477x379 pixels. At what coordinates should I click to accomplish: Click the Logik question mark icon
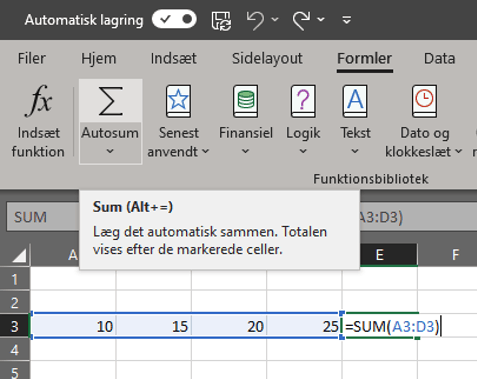tap(303, 101)
